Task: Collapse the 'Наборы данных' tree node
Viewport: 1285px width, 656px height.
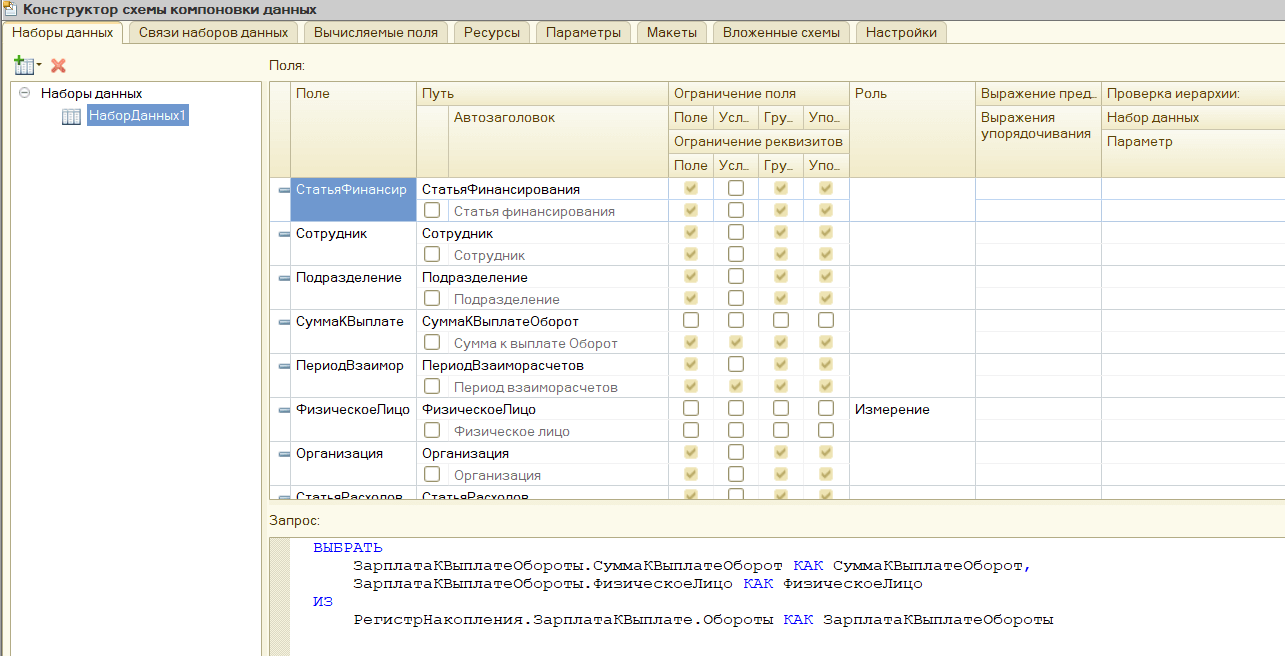Action: [23, 93]
